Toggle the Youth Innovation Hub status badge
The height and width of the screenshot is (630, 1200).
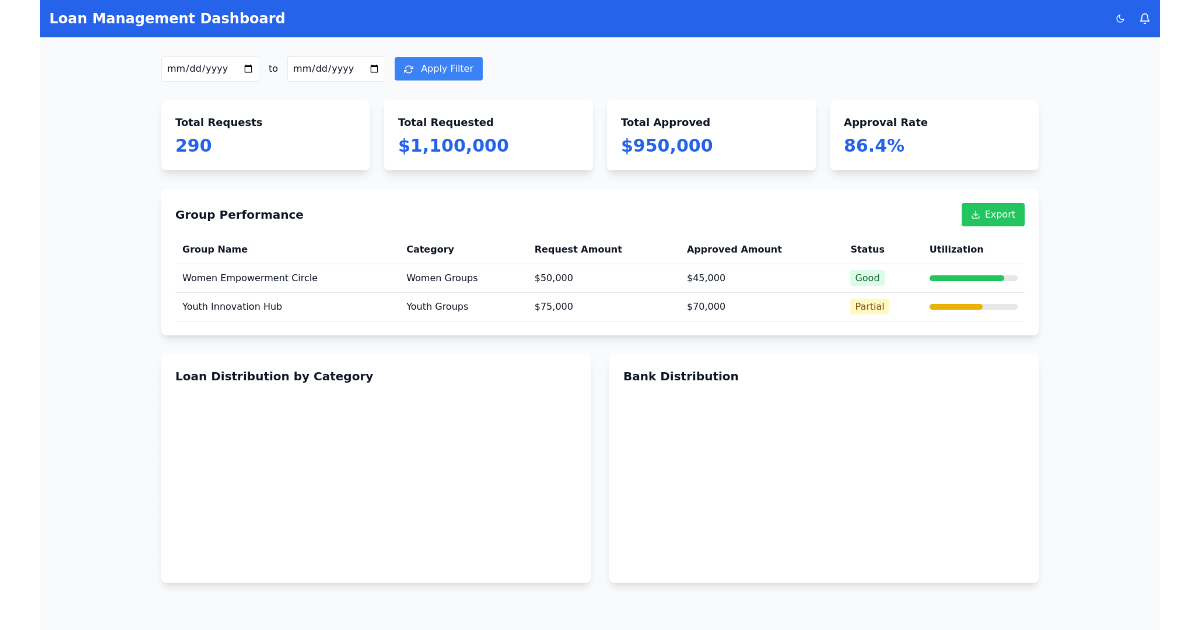point(869,306)
